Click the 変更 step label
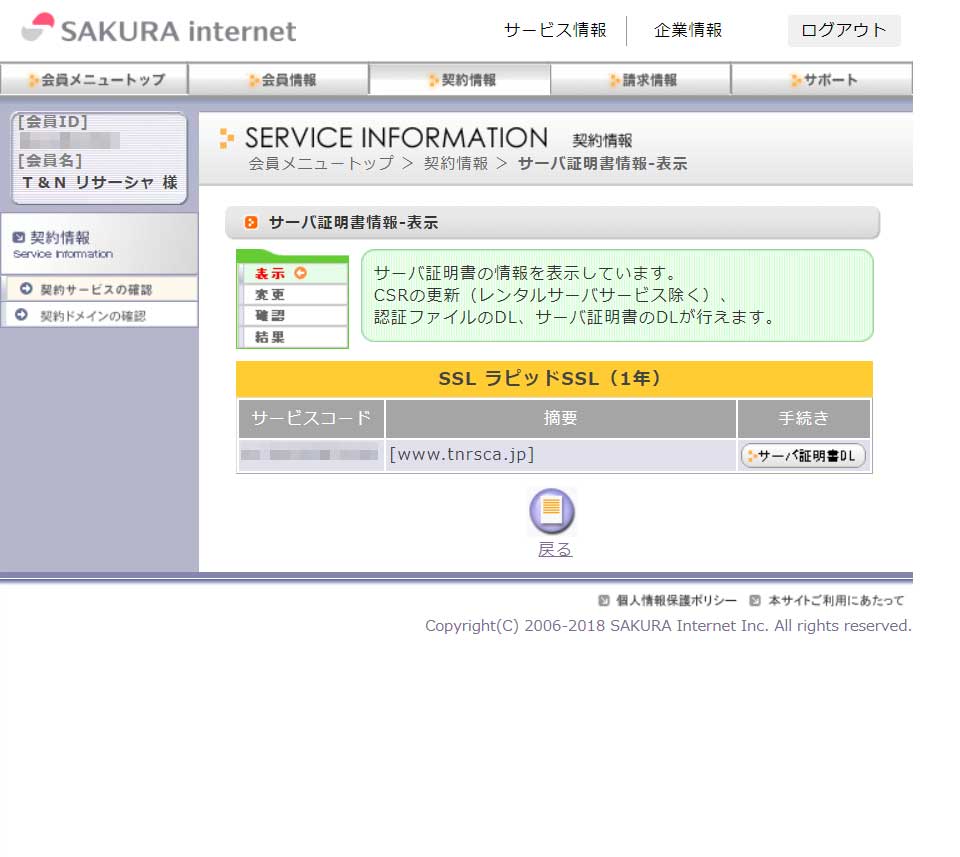960x857 pixels. point(270,294)
